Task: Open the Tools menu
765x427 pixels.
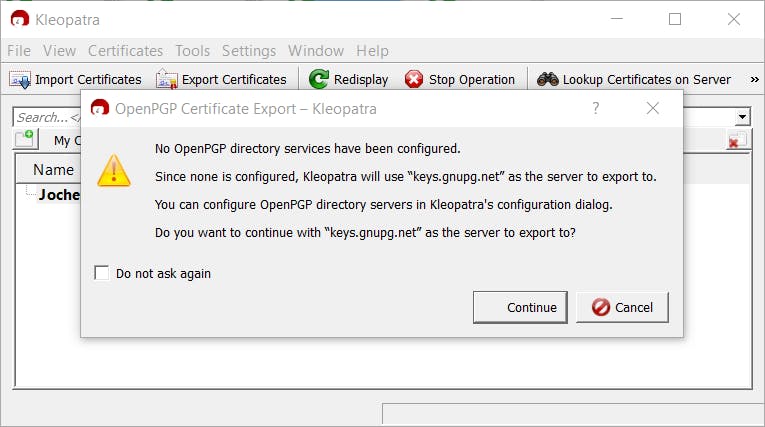Action: (x=193, y=51)
